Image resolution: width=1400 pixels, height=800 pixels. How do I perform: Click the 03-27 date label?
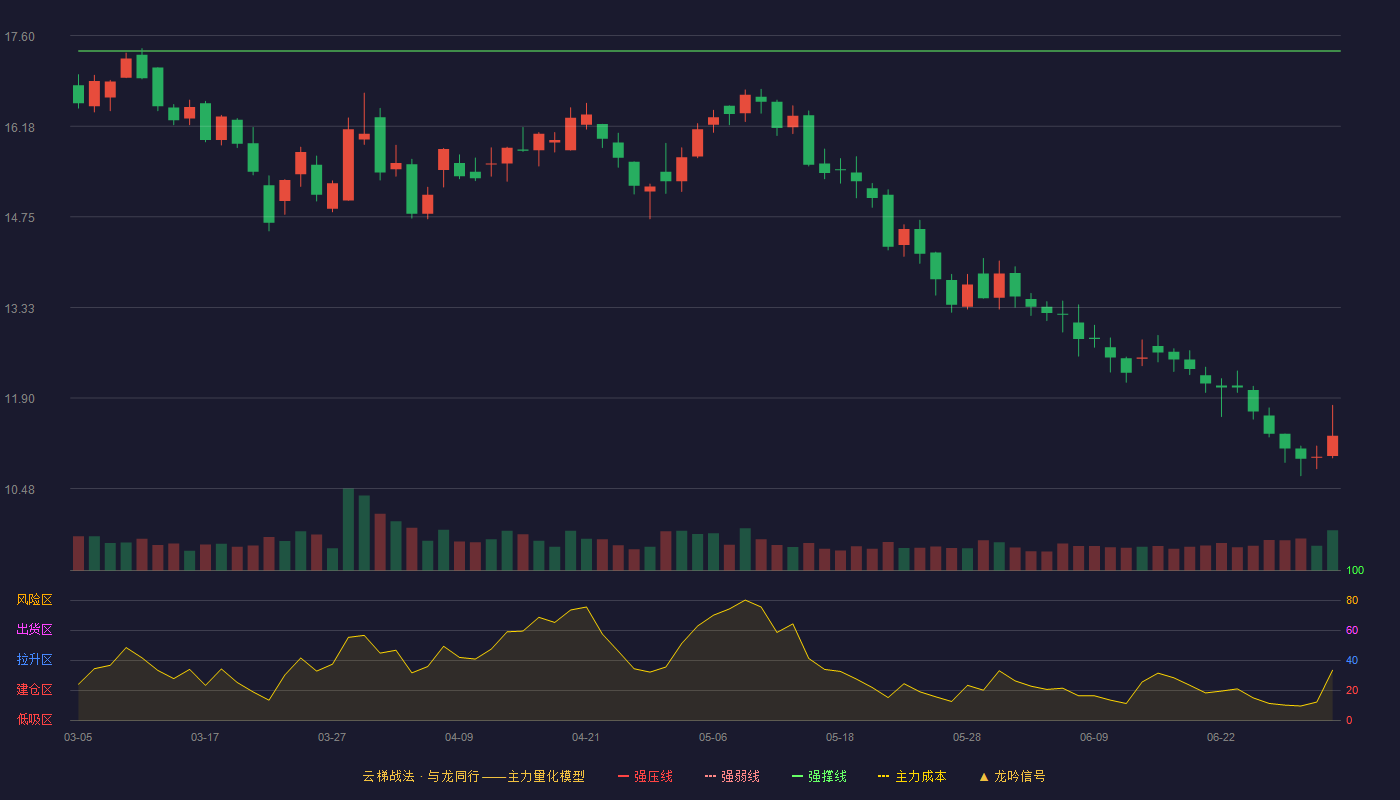coord(332,737)
